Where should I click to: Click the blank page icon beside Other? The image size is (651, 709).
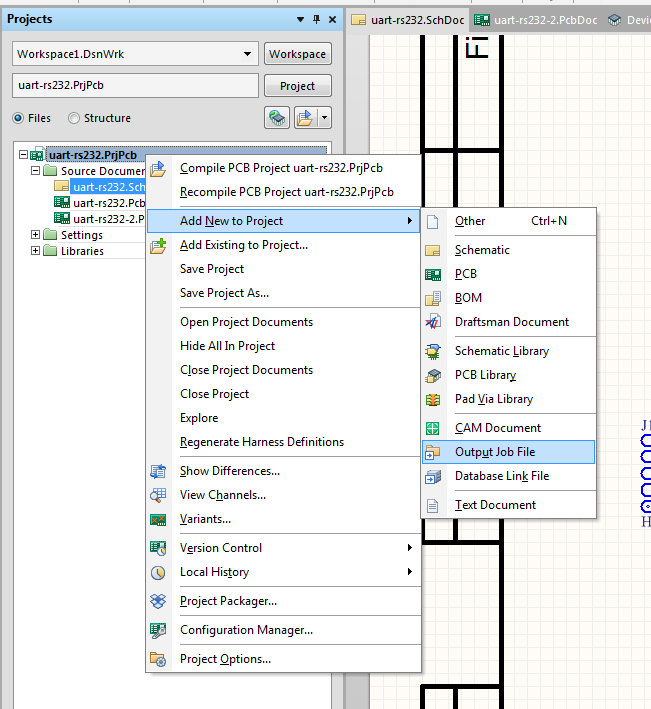coord(433,222)
